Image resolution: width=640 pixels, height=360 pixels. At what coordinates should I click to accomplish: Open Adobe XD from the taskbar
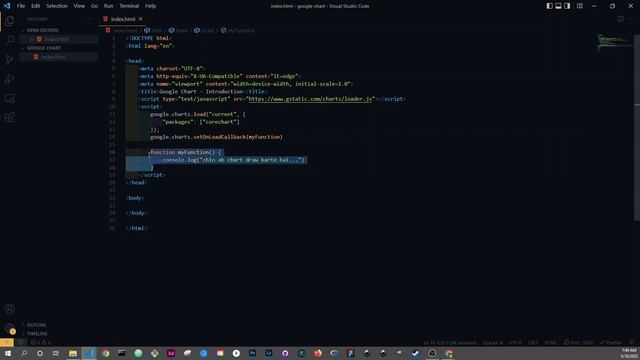pos(171,353)
